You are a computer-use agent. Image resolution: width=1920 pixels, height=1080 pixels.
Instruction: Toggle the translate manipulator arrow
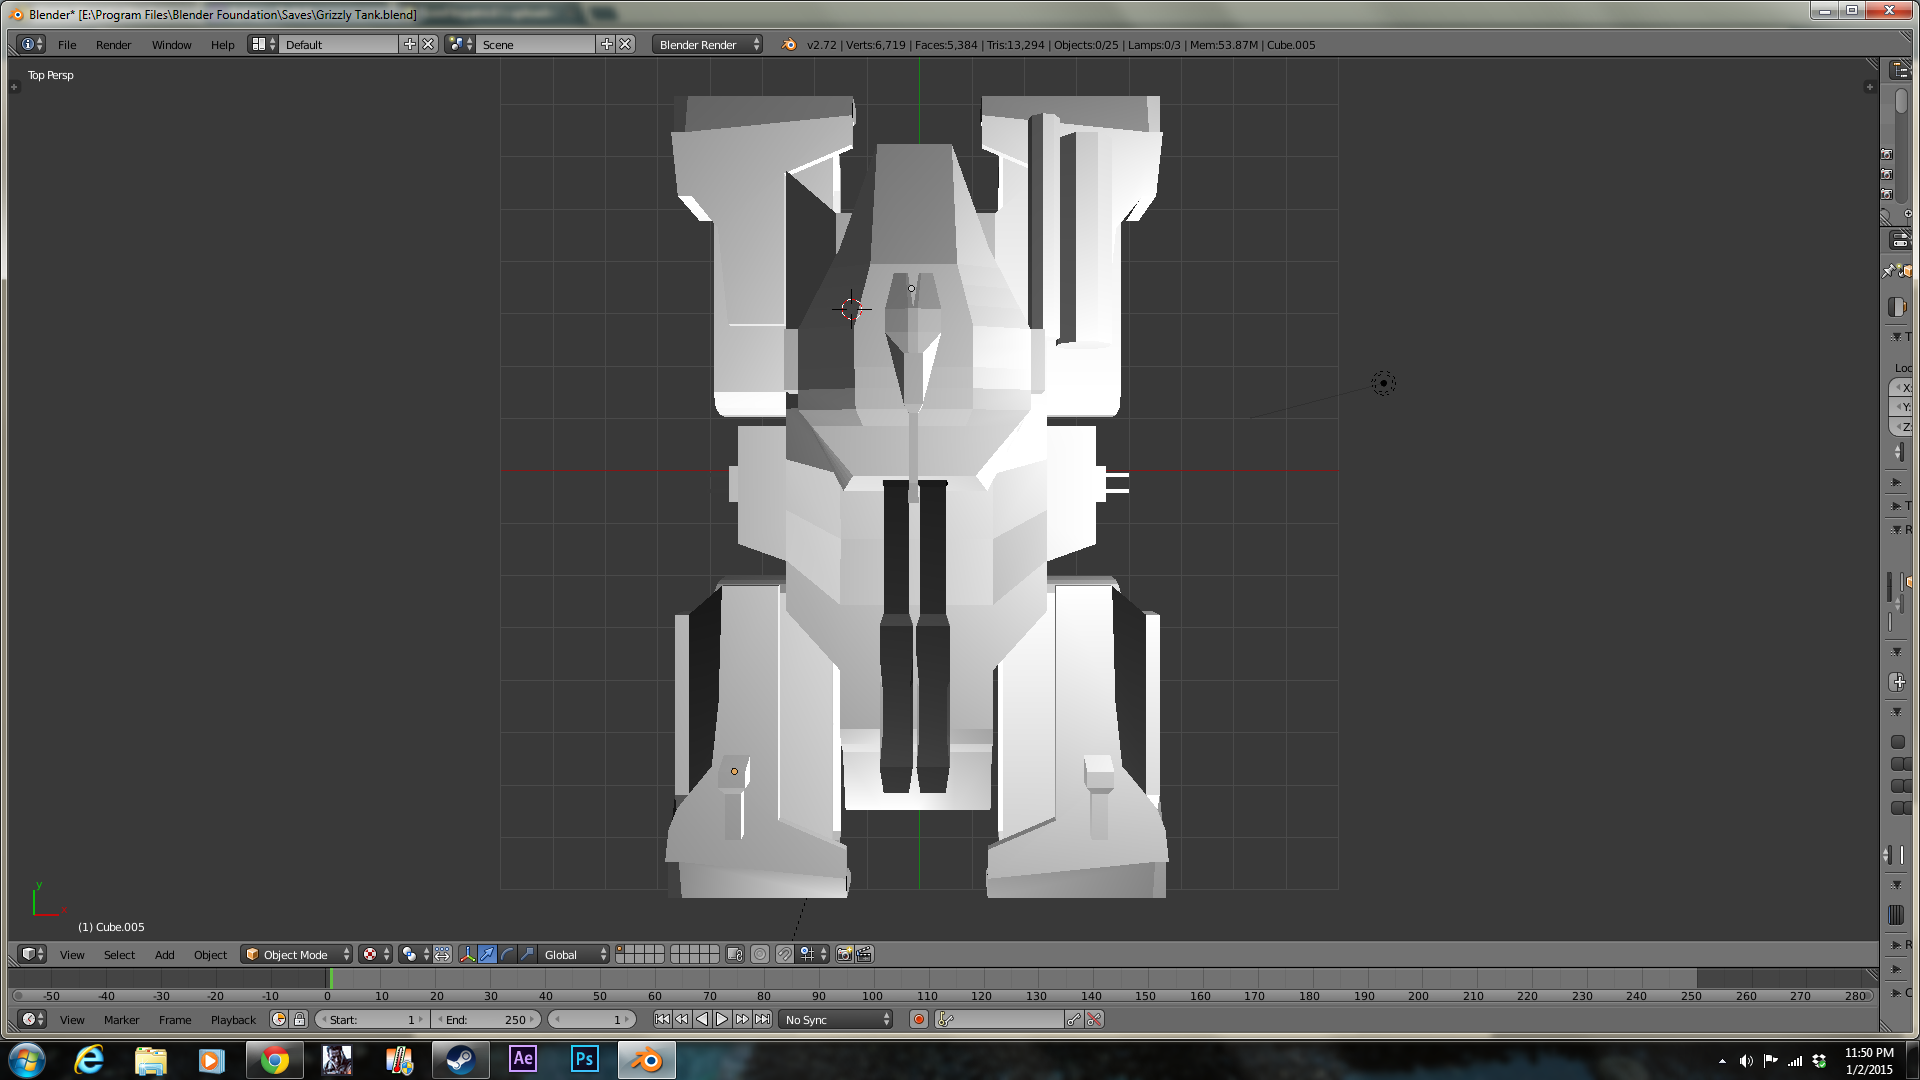point(487,954)
